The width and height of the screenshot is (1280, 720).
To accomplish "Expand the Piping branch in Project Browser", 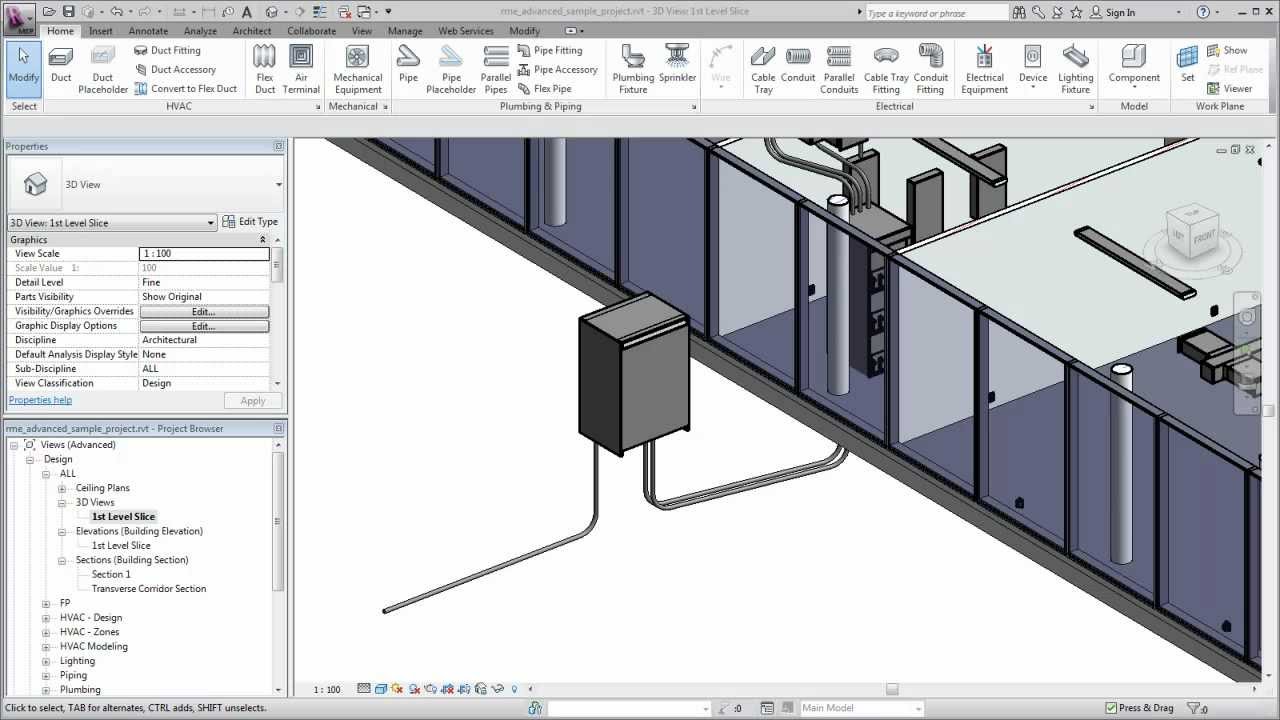I will point(46,675).
